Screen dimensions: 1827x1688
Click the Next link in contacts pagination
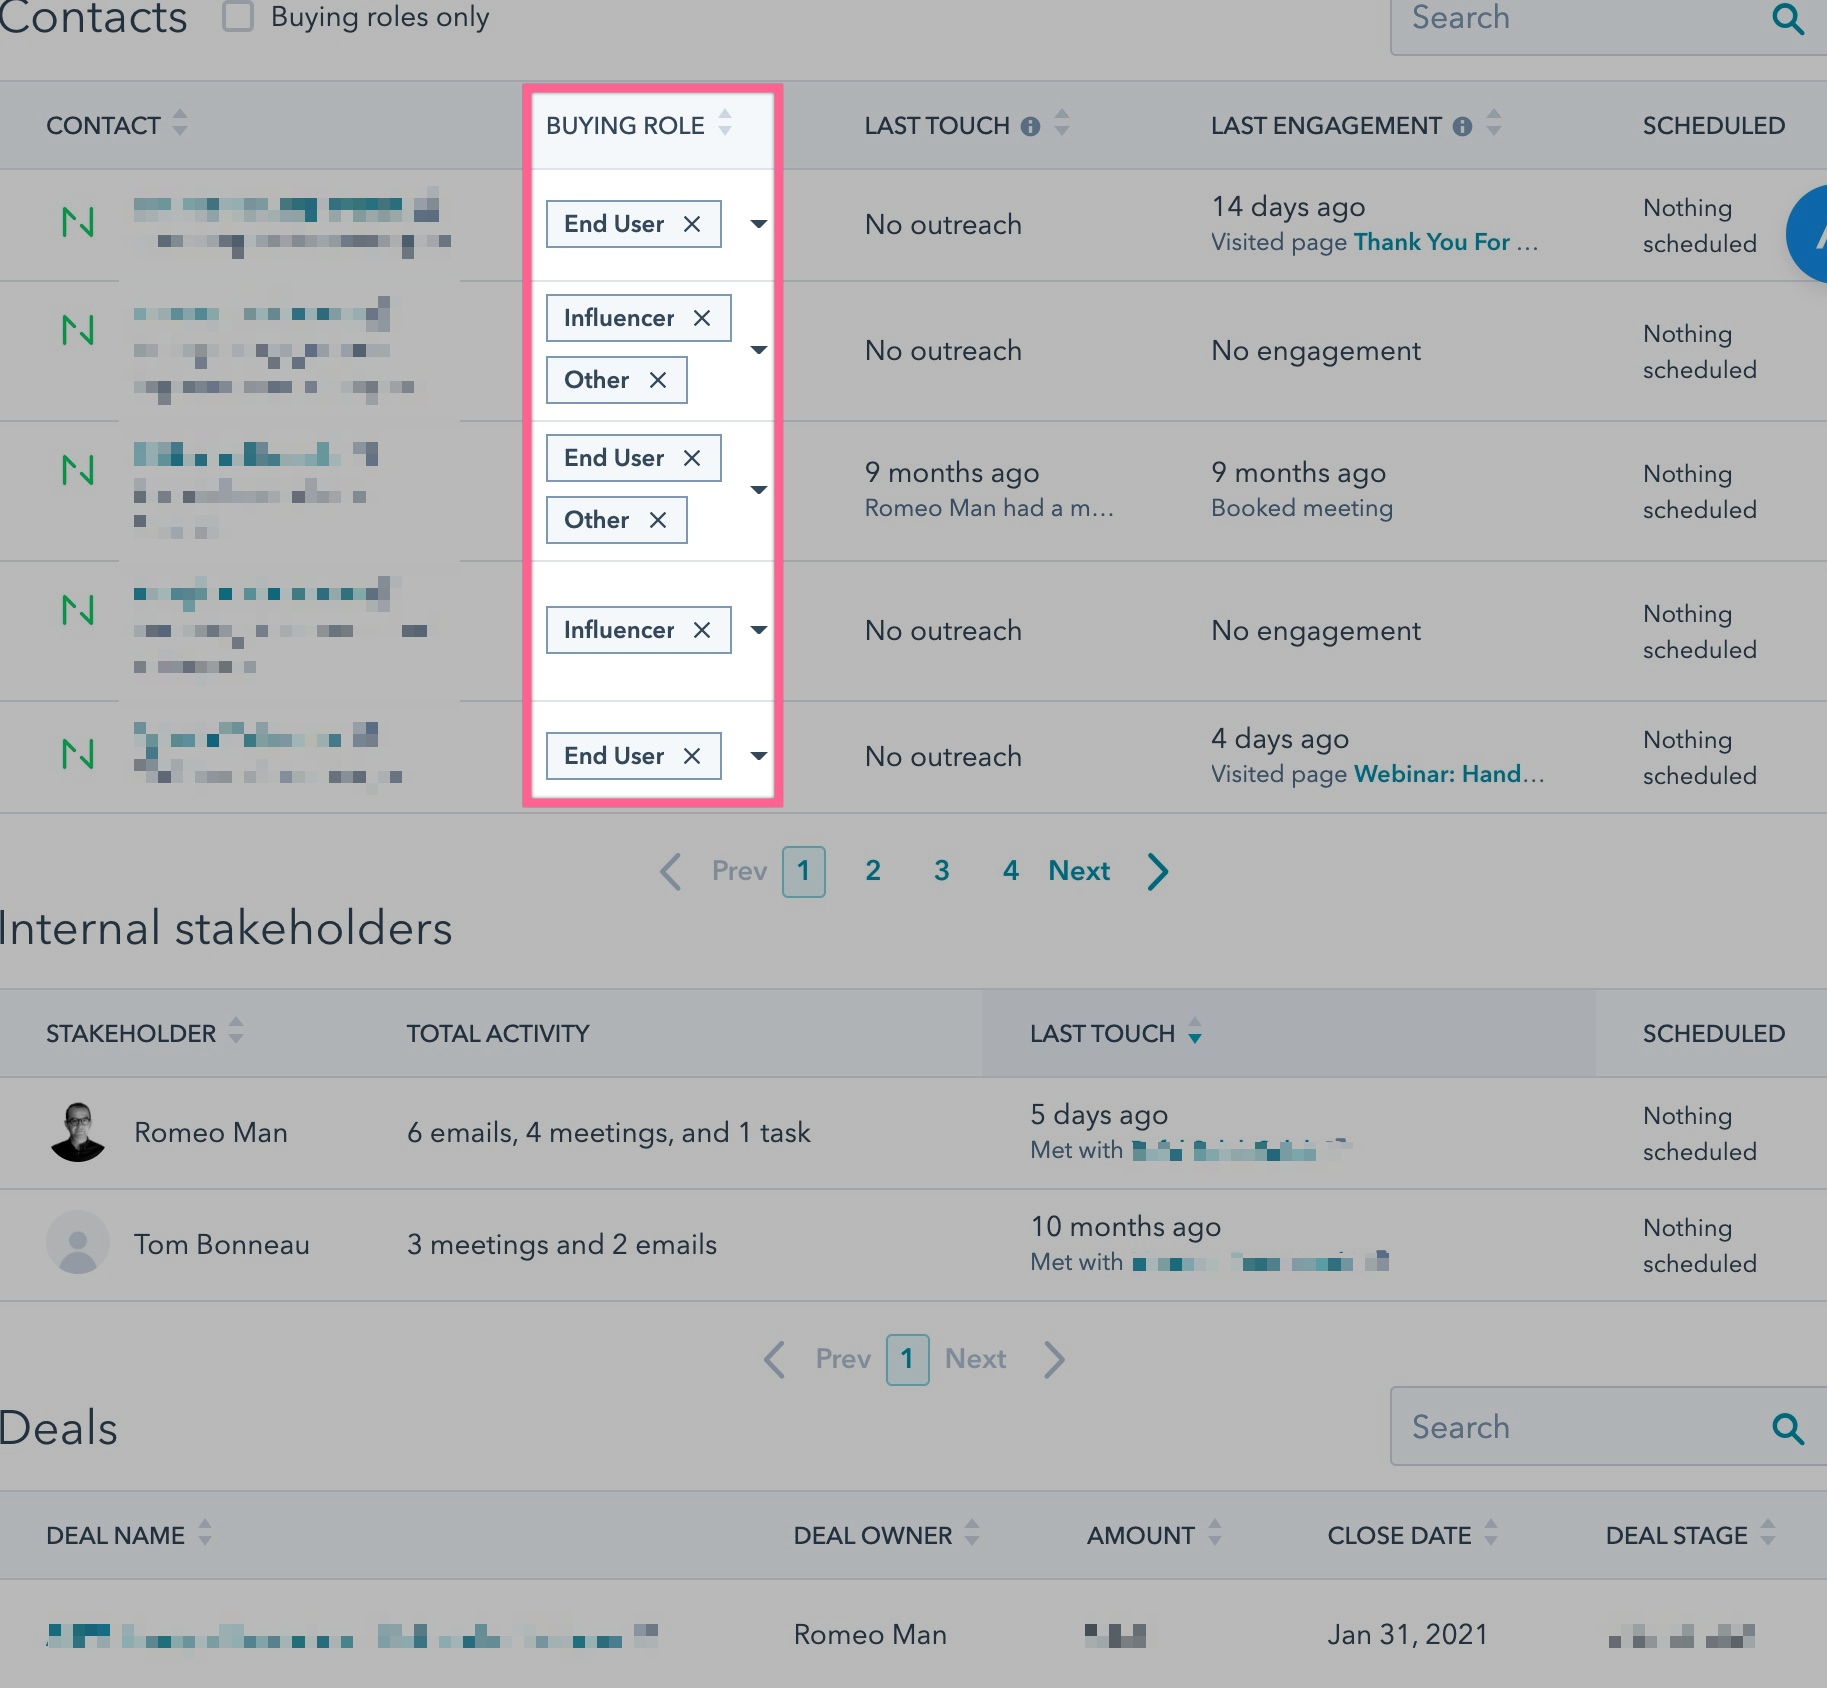[1079, 871]
